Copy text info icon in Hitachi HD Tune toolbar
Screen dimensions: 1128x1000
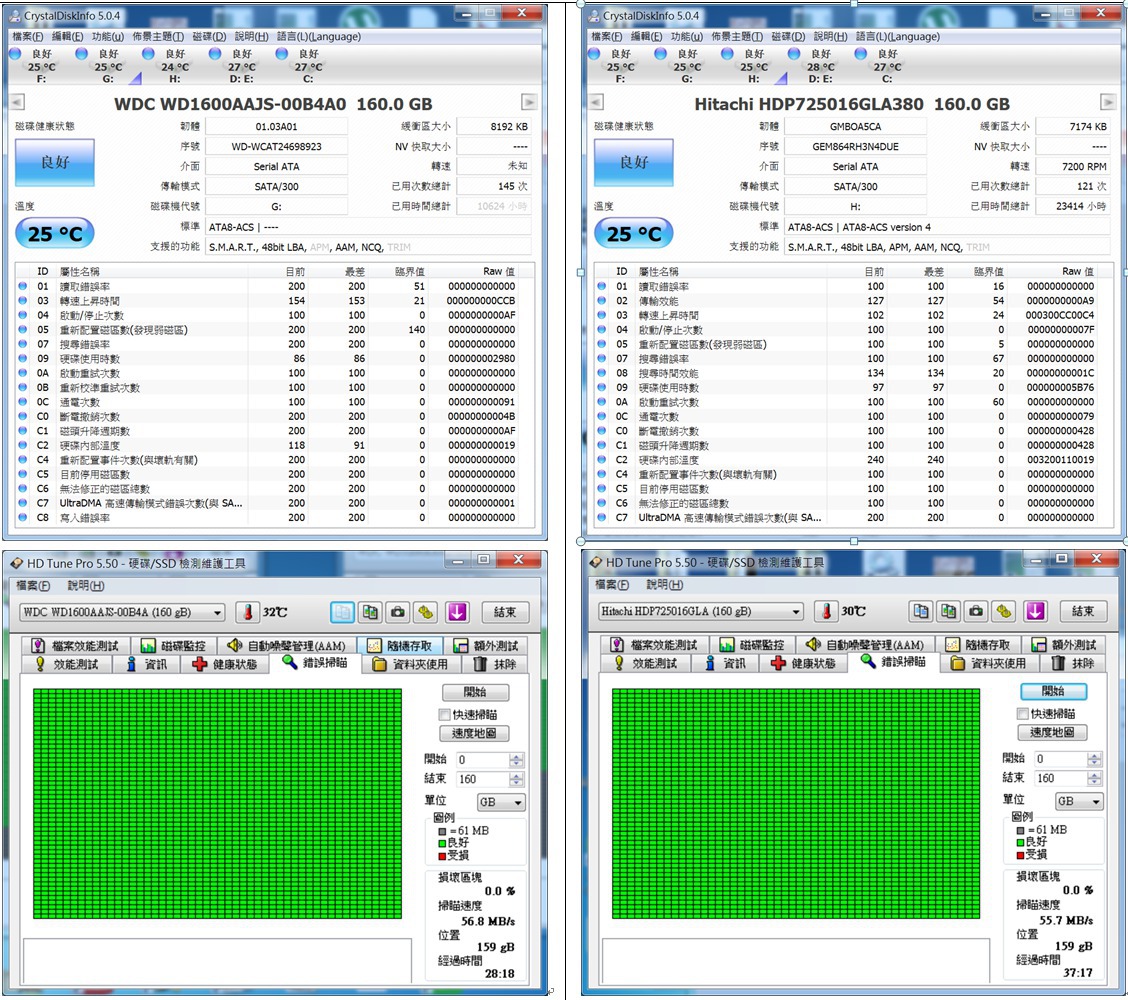click(921, 612)
